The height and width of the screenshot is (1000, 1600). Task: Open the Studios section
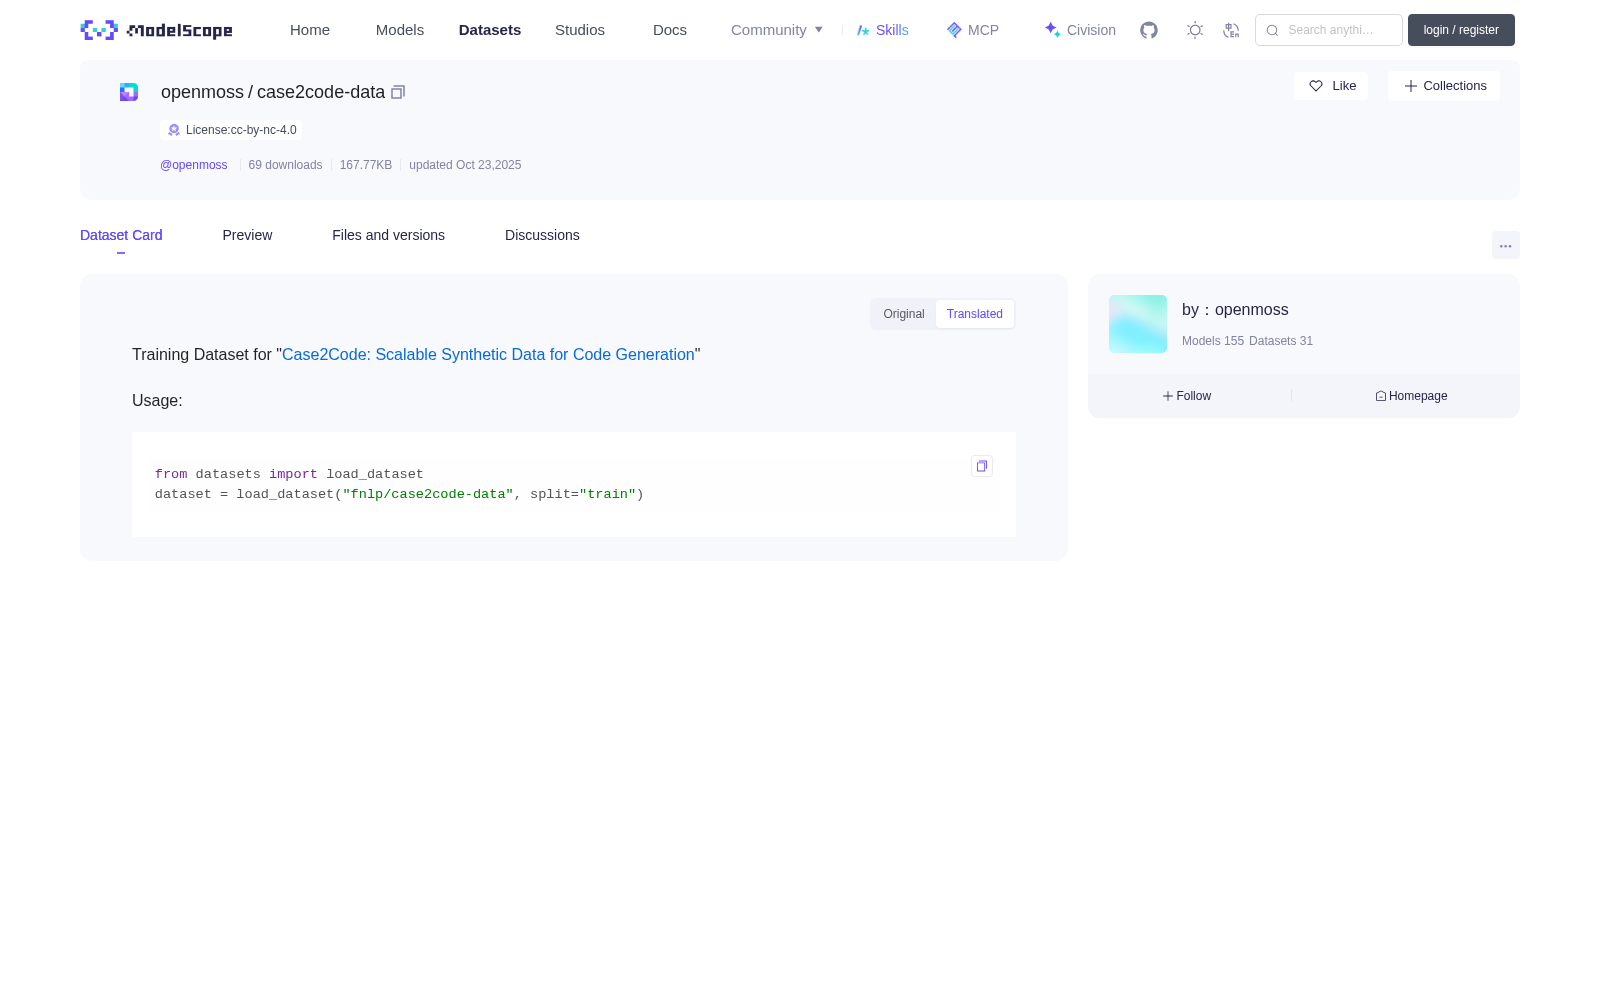[580, 30]
